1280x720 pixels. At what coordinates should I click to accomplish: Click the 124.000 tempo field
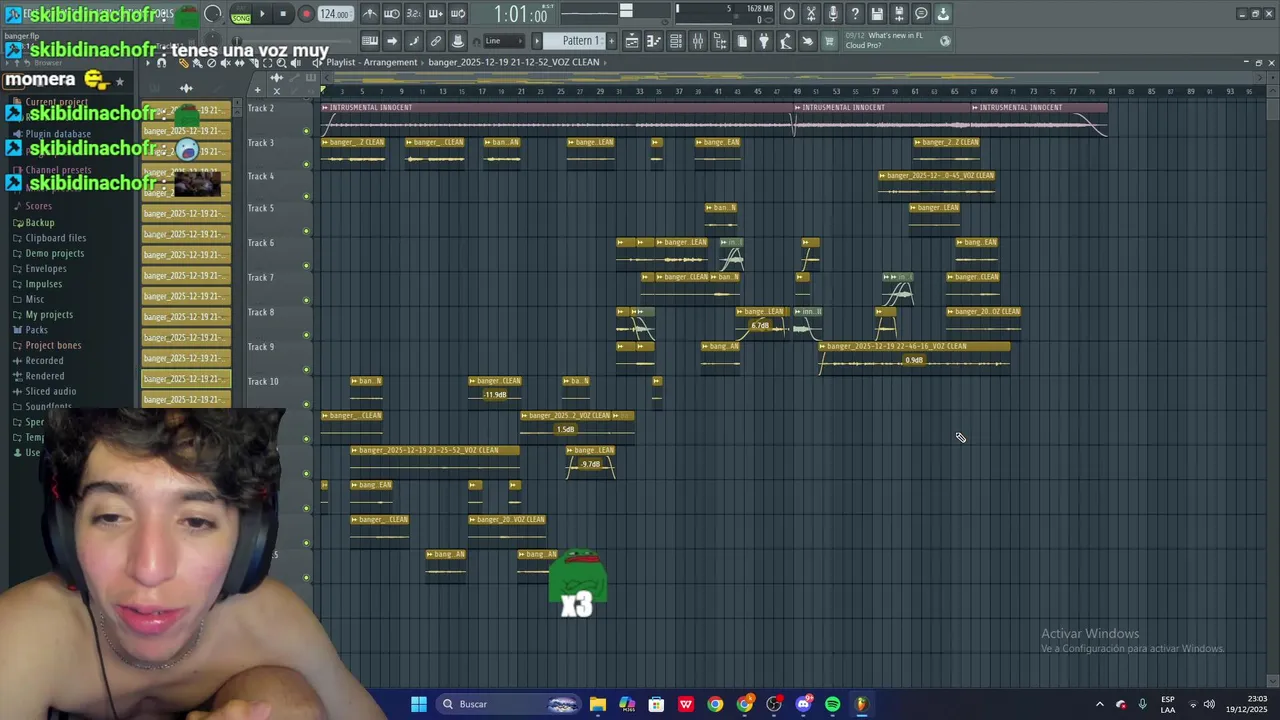point(335,14)
